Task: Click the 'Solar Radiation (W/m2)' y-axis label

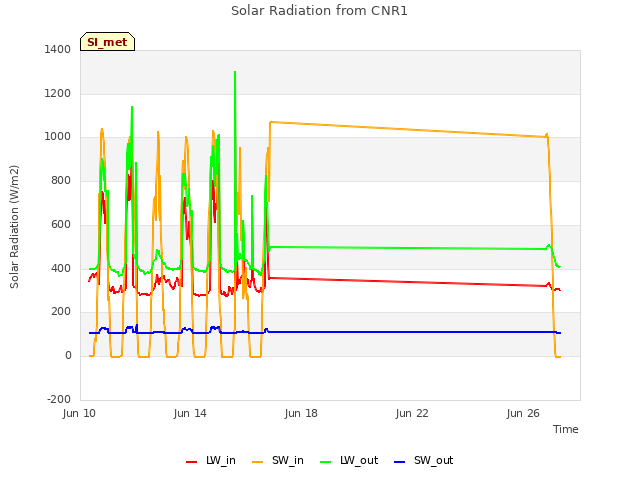Action: pyautogui.click(x=14, y=227)
